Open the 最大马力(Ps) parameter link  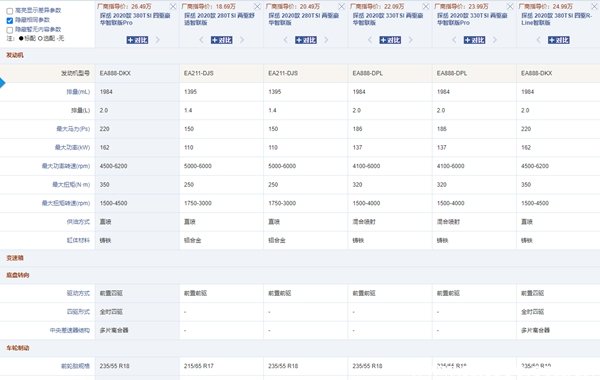pos(73,129)
